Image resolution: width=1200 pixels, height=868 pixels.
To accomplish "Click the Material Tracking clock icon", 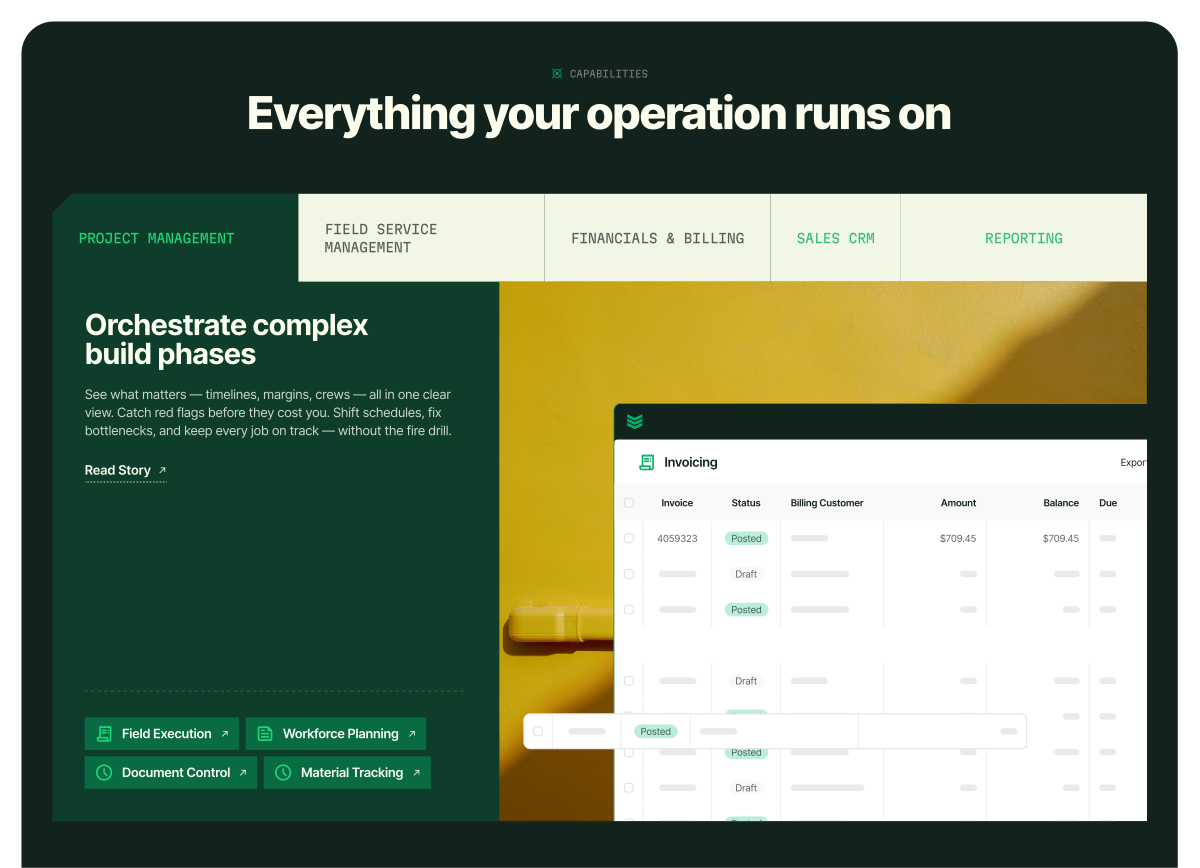I will [x=283, y=773].
